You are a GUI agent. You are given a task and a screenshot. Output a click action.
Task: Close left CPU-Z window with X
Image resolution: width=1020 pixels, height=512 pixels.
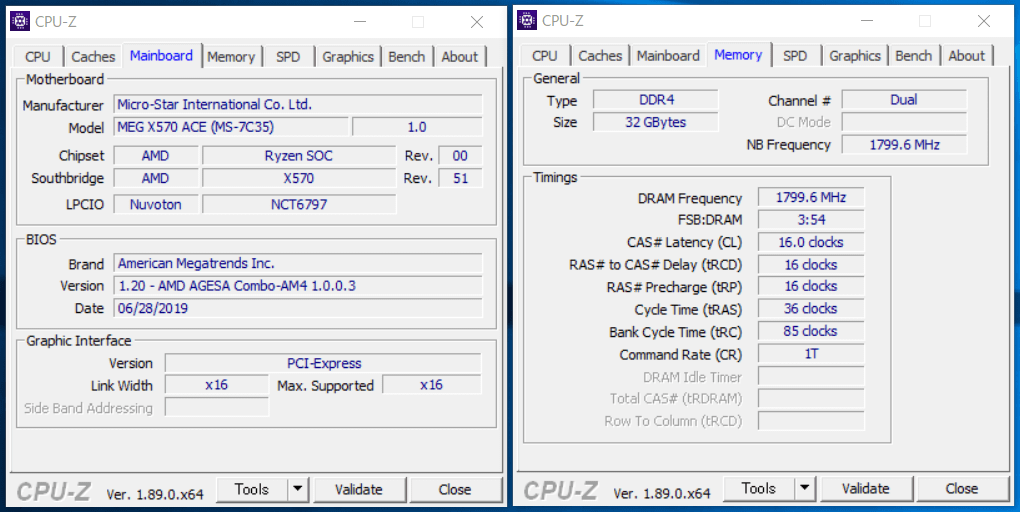coord(477,21)
